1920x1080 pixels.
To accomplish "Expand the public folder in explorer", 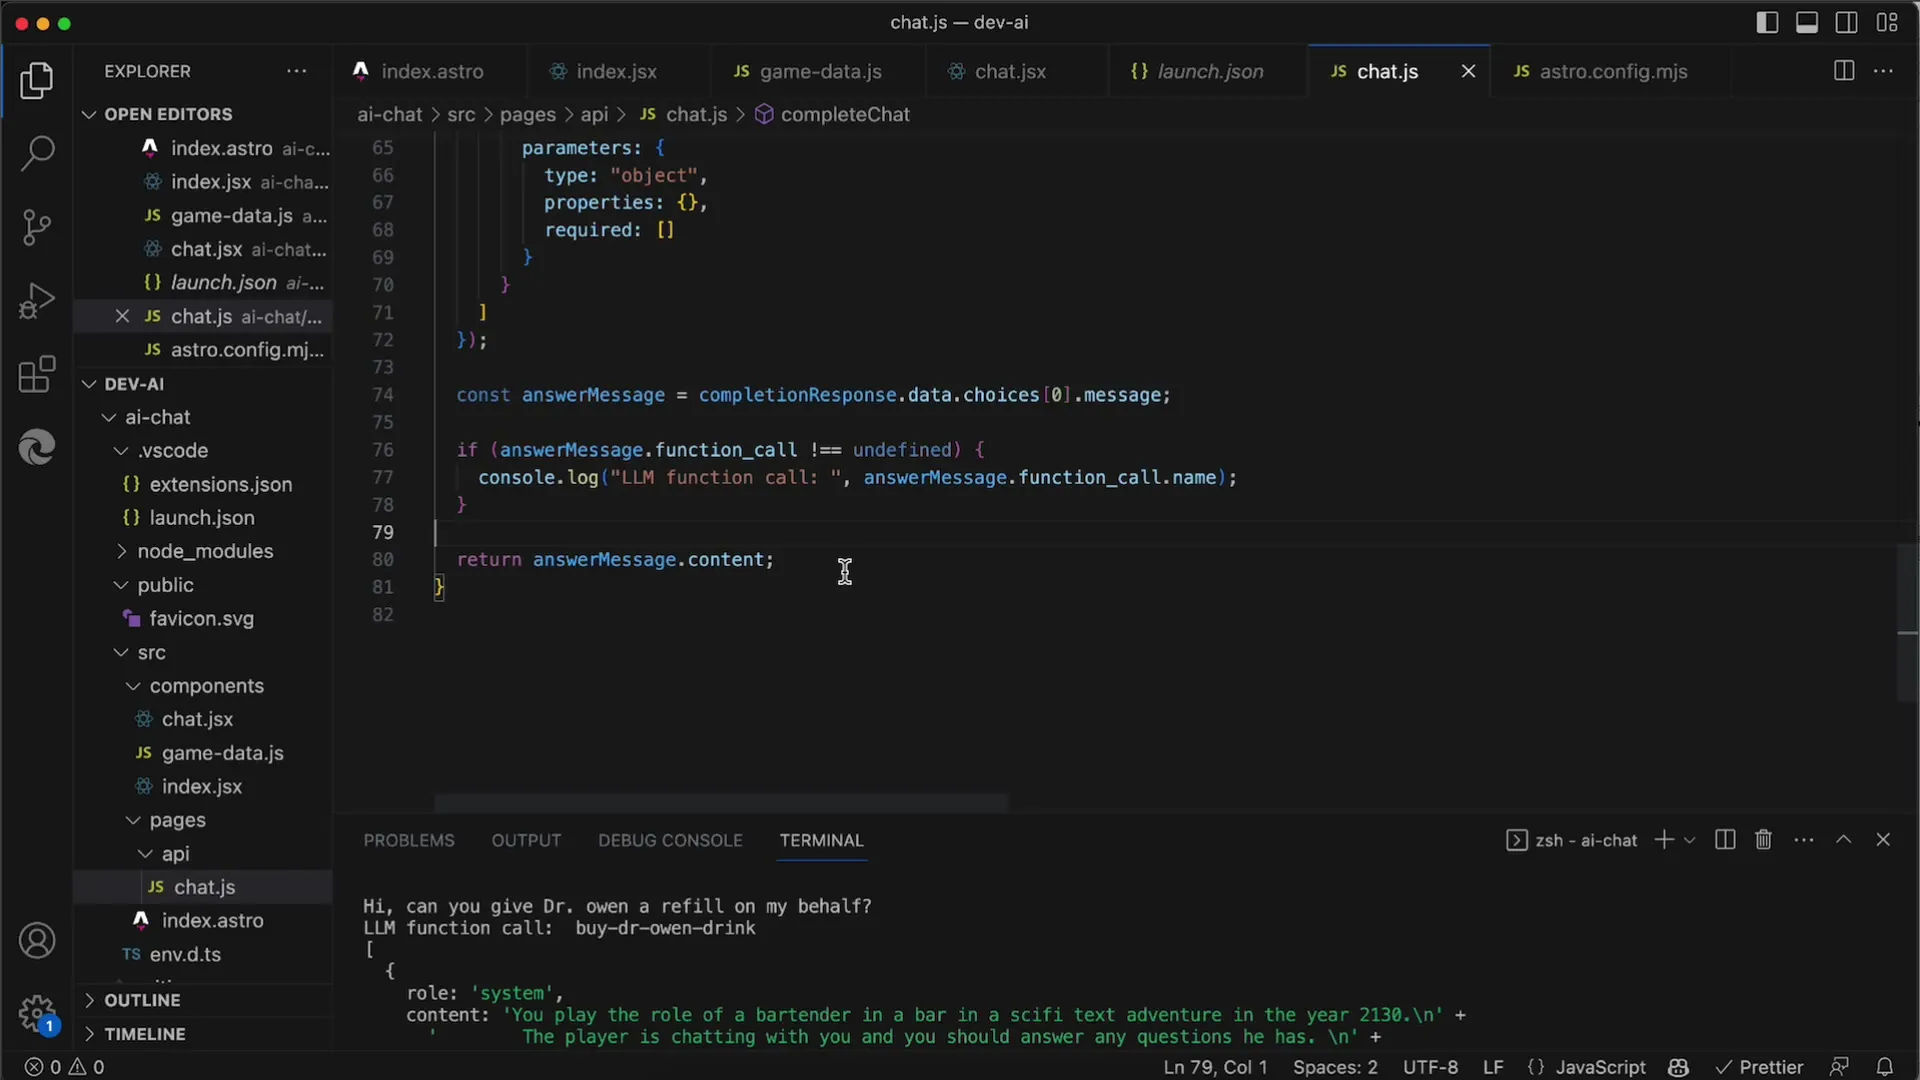I will 120,583.
